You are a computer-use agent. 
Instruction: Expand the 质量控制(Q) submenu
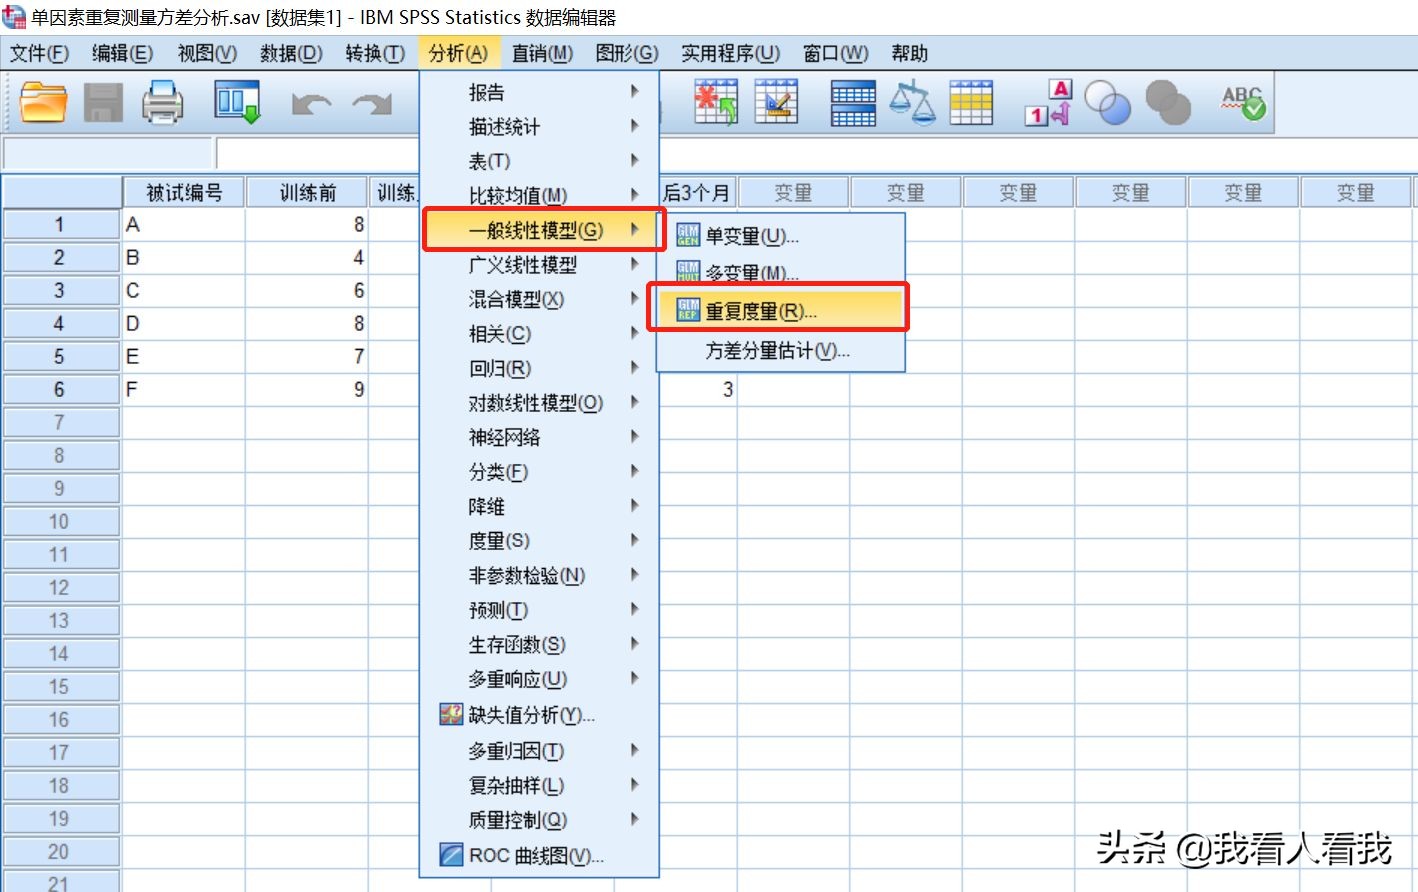539,820
